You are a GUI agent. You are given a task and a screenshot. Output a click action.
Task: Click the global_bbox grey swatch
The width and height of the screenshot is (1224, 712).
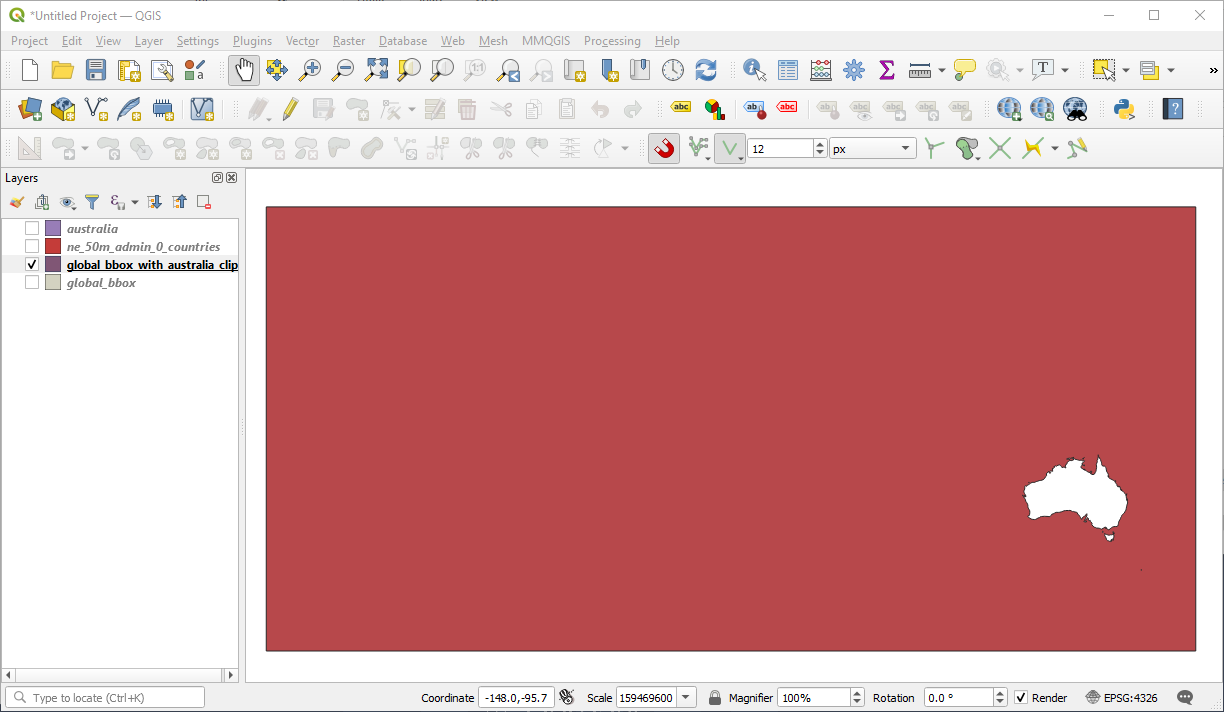[x=53, y=283]
